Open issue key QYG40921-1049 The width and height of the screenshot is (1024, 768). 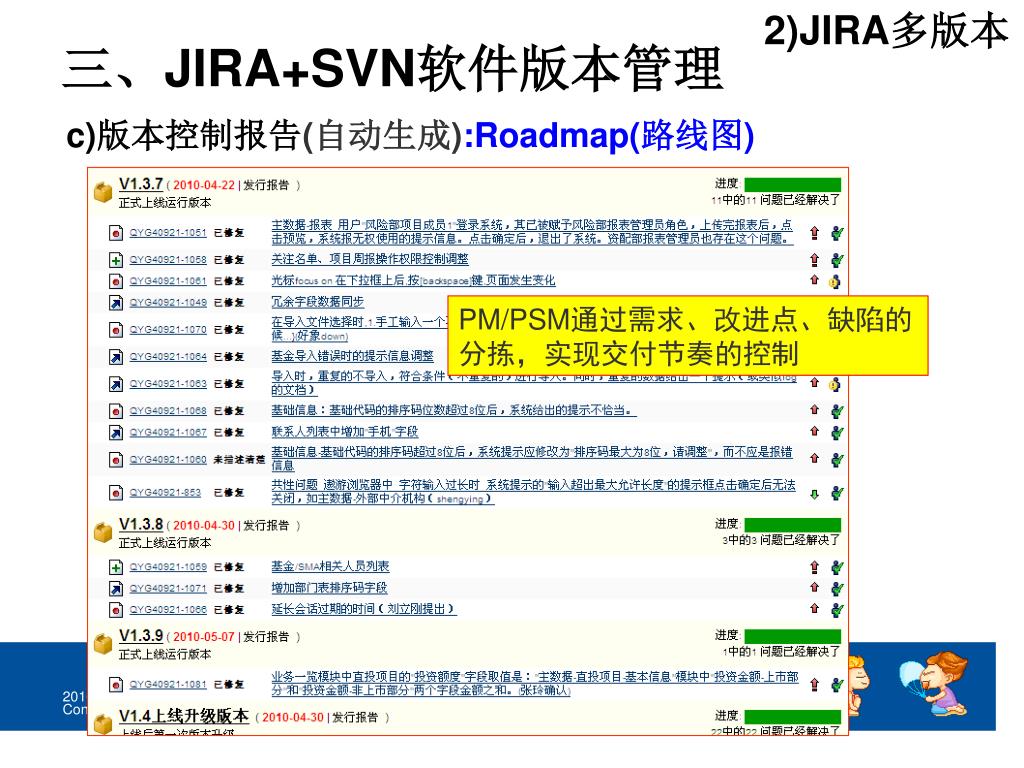(168, 303)
